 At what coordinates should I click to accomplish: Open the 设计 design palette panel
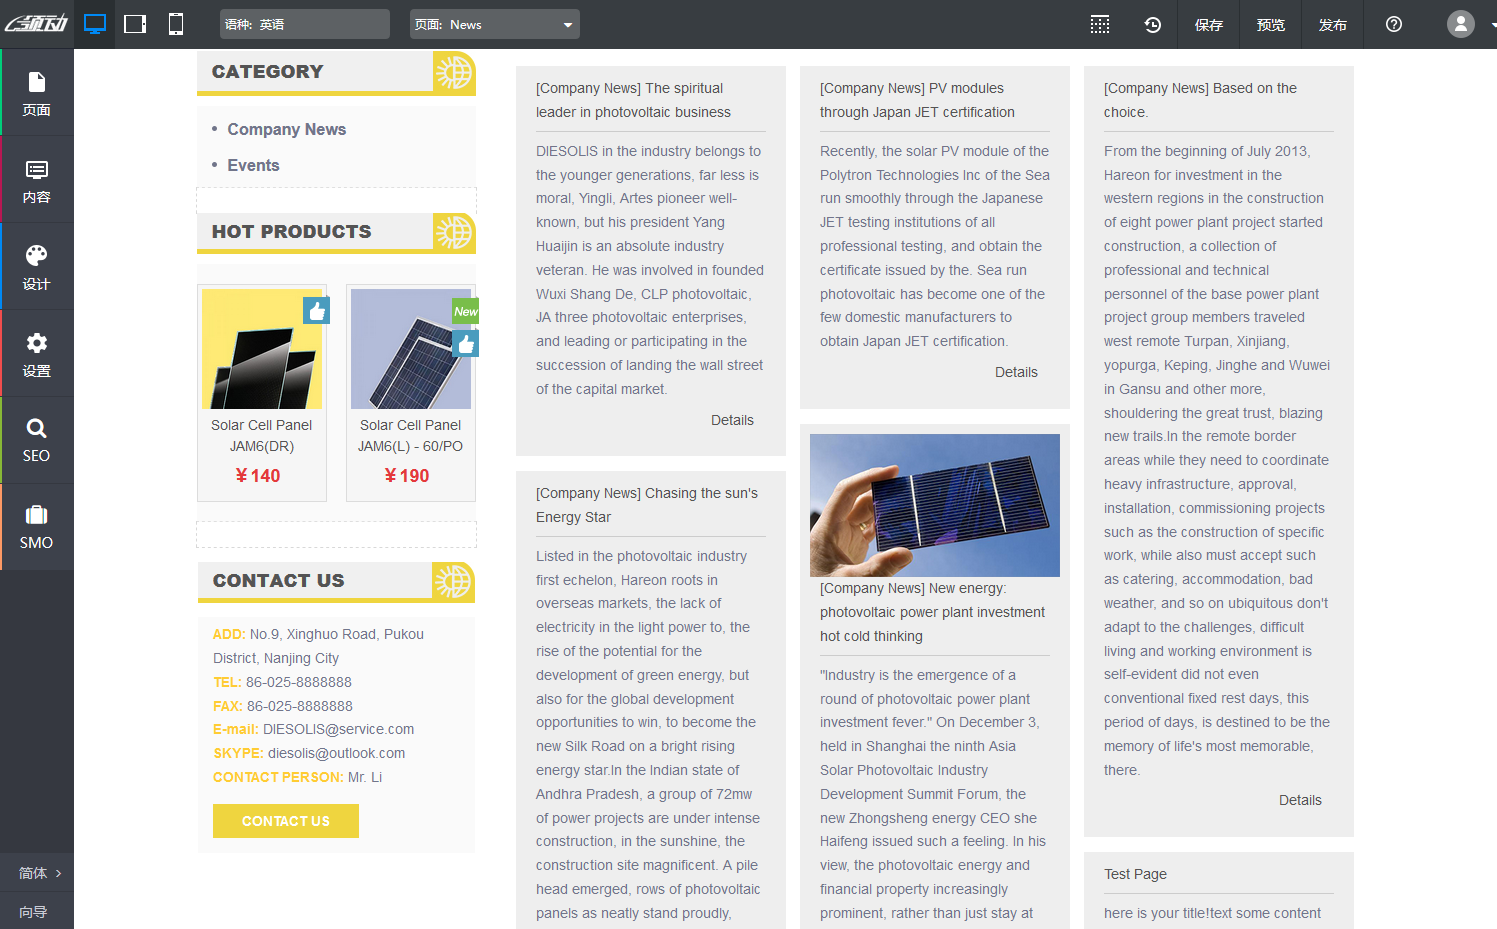[37, 267]
